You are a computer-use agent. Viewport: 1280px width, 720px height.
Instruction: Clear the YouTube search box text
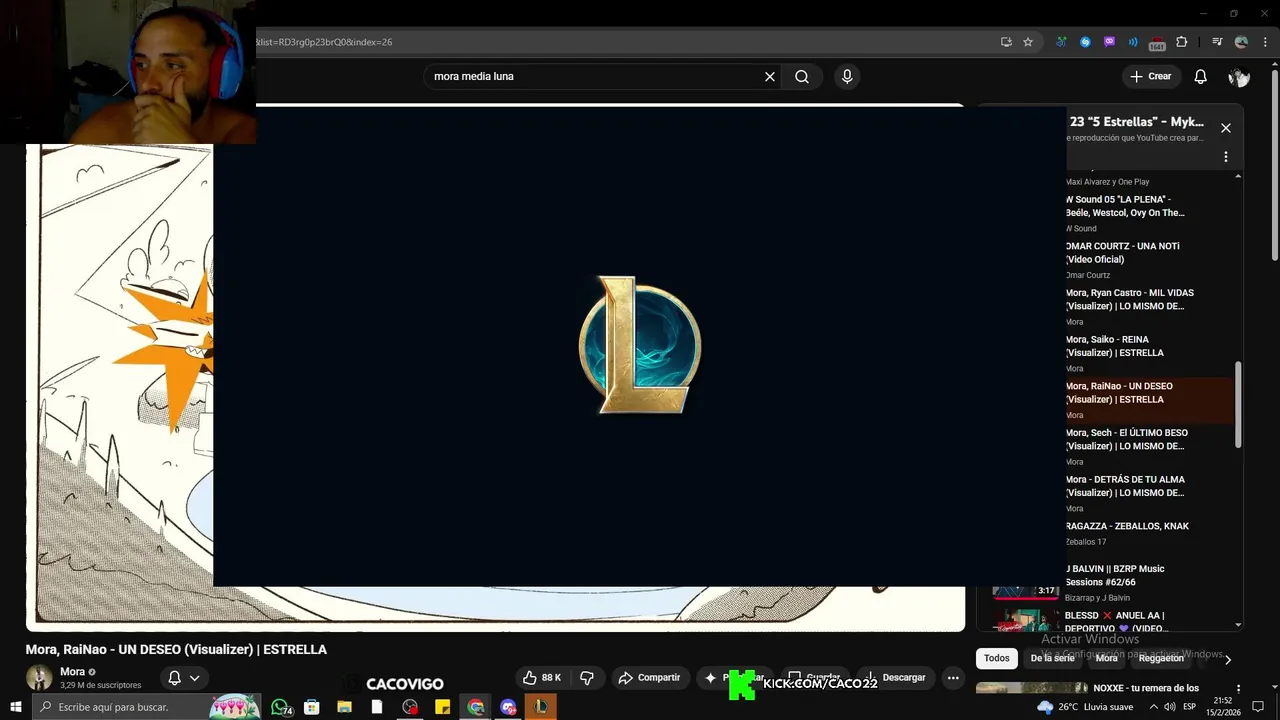(770, 77)
